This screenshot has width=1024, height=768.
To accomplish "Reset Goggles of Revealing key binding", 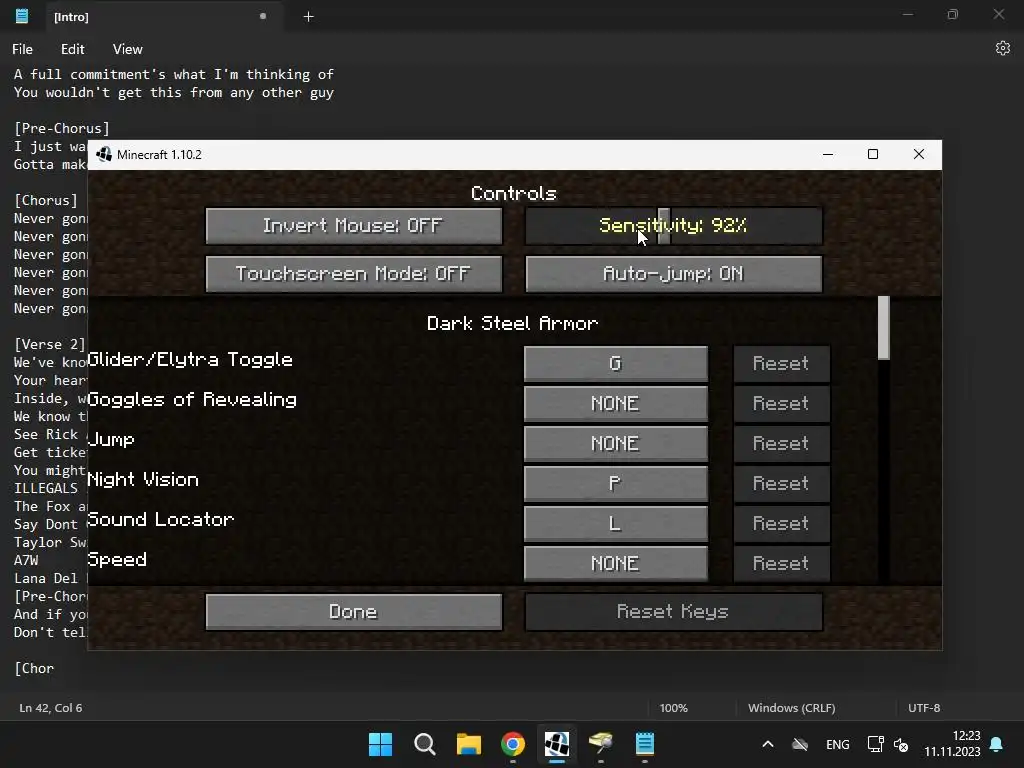I will (782, 404).
